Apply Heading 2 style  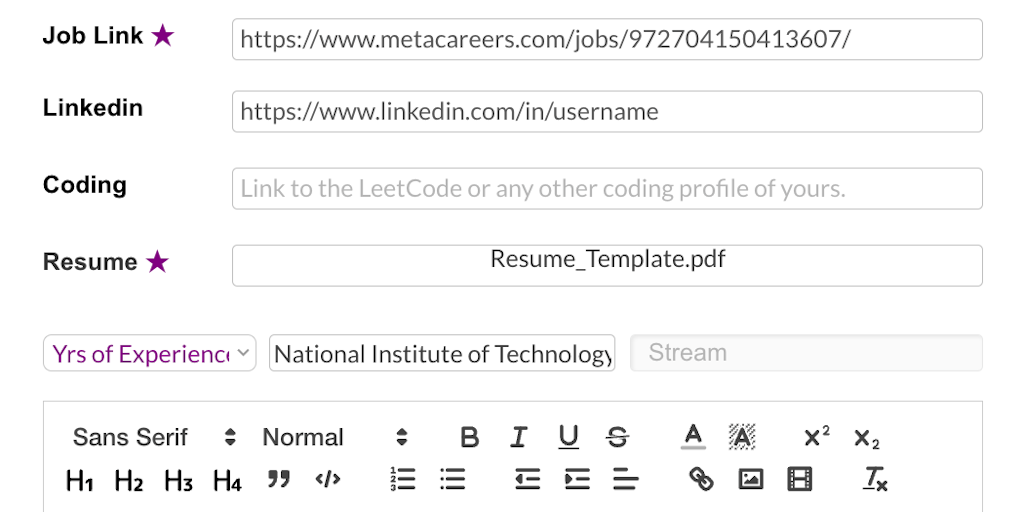point(129,481)
